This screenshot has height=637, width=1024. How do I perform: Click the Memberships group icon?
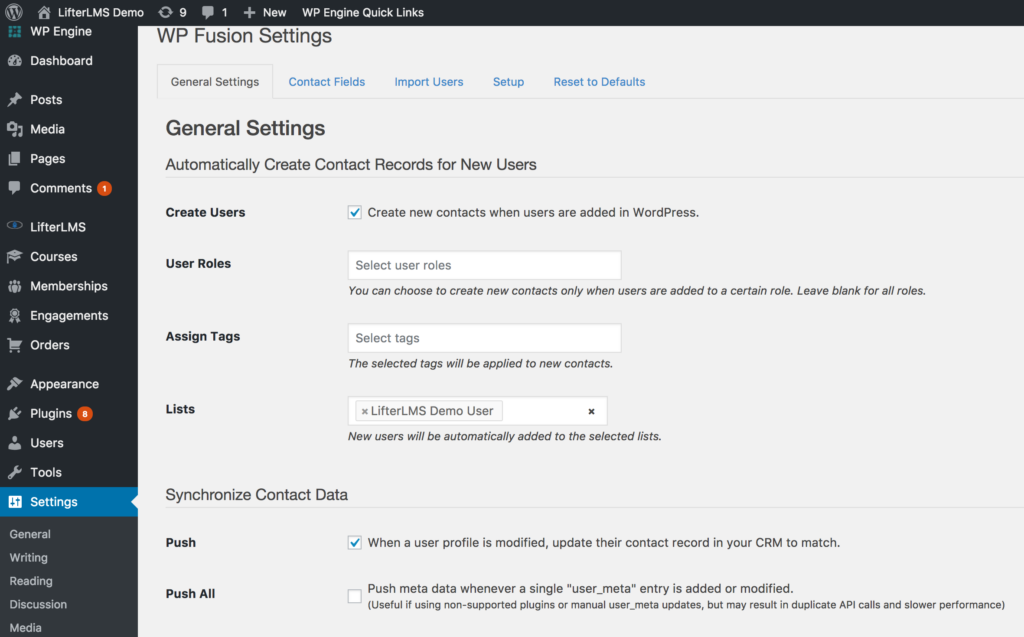point(14,286)
